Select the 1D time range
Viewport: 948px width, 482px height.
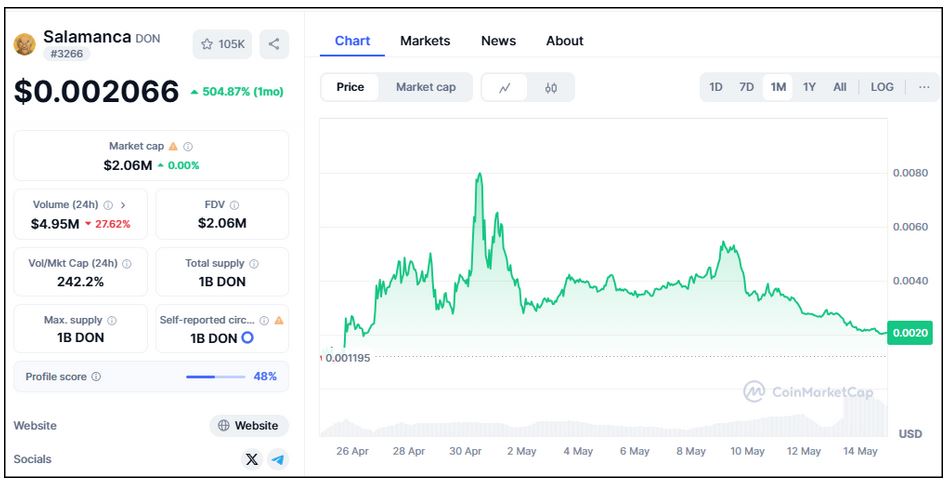[x=716, y=87]
